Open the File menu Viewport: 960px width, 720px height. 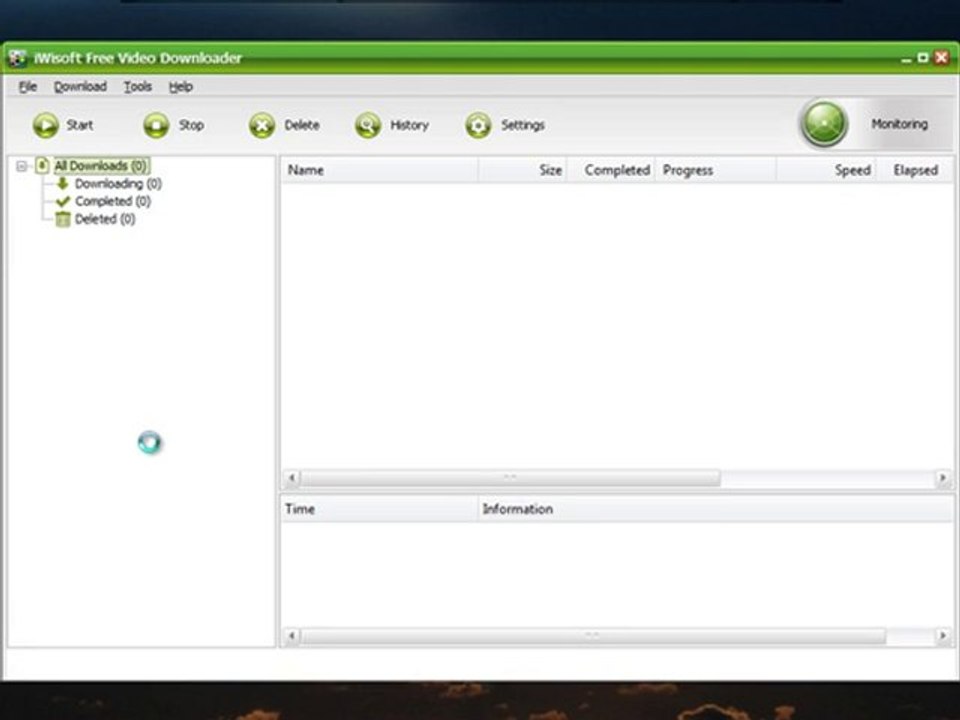pos(28,87)
